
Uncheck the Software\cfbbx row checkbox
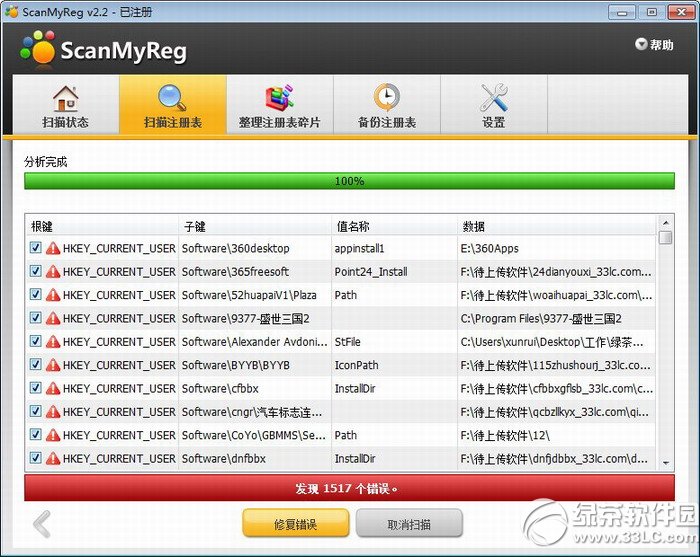(36, 388)
